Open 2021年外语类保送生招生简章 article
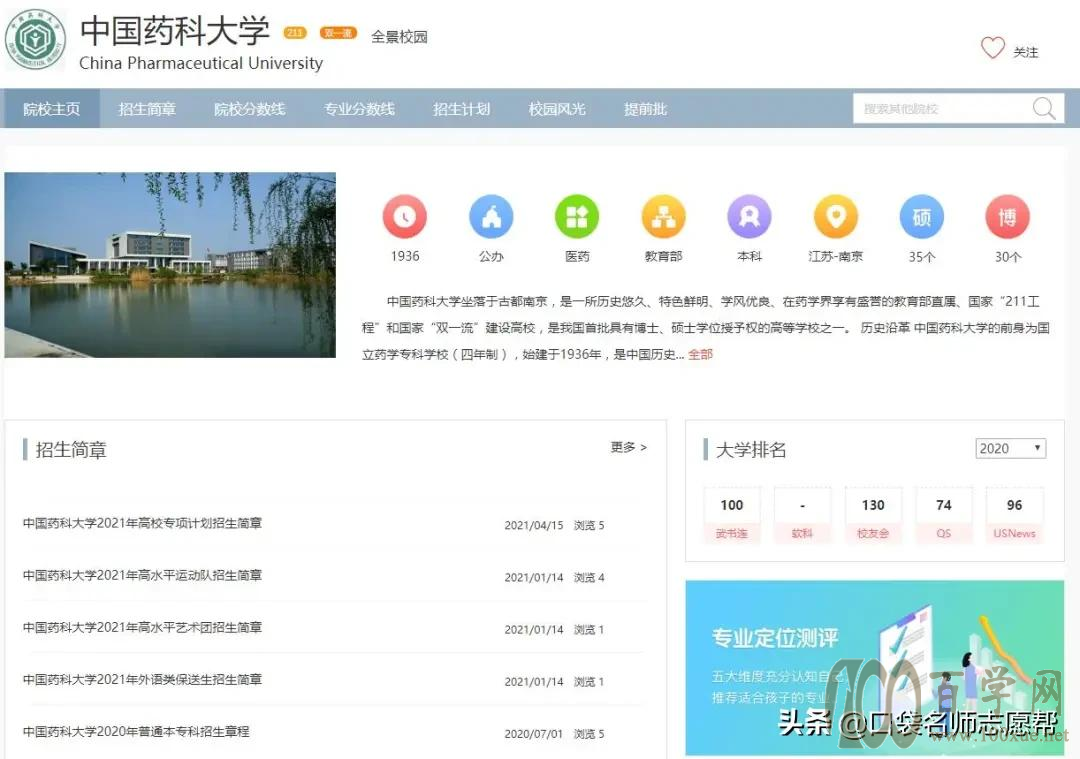Image resolution: width=1080 pixels, height=759 pixels. pyautogui.click(x=142, y=680)
